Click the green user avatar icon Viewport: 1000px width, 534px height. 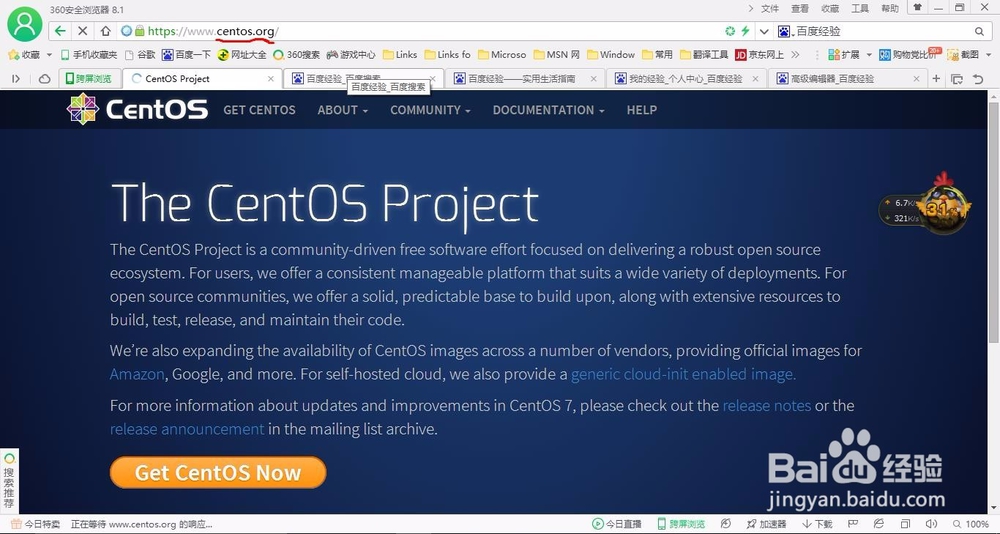(x=24, y=24)
